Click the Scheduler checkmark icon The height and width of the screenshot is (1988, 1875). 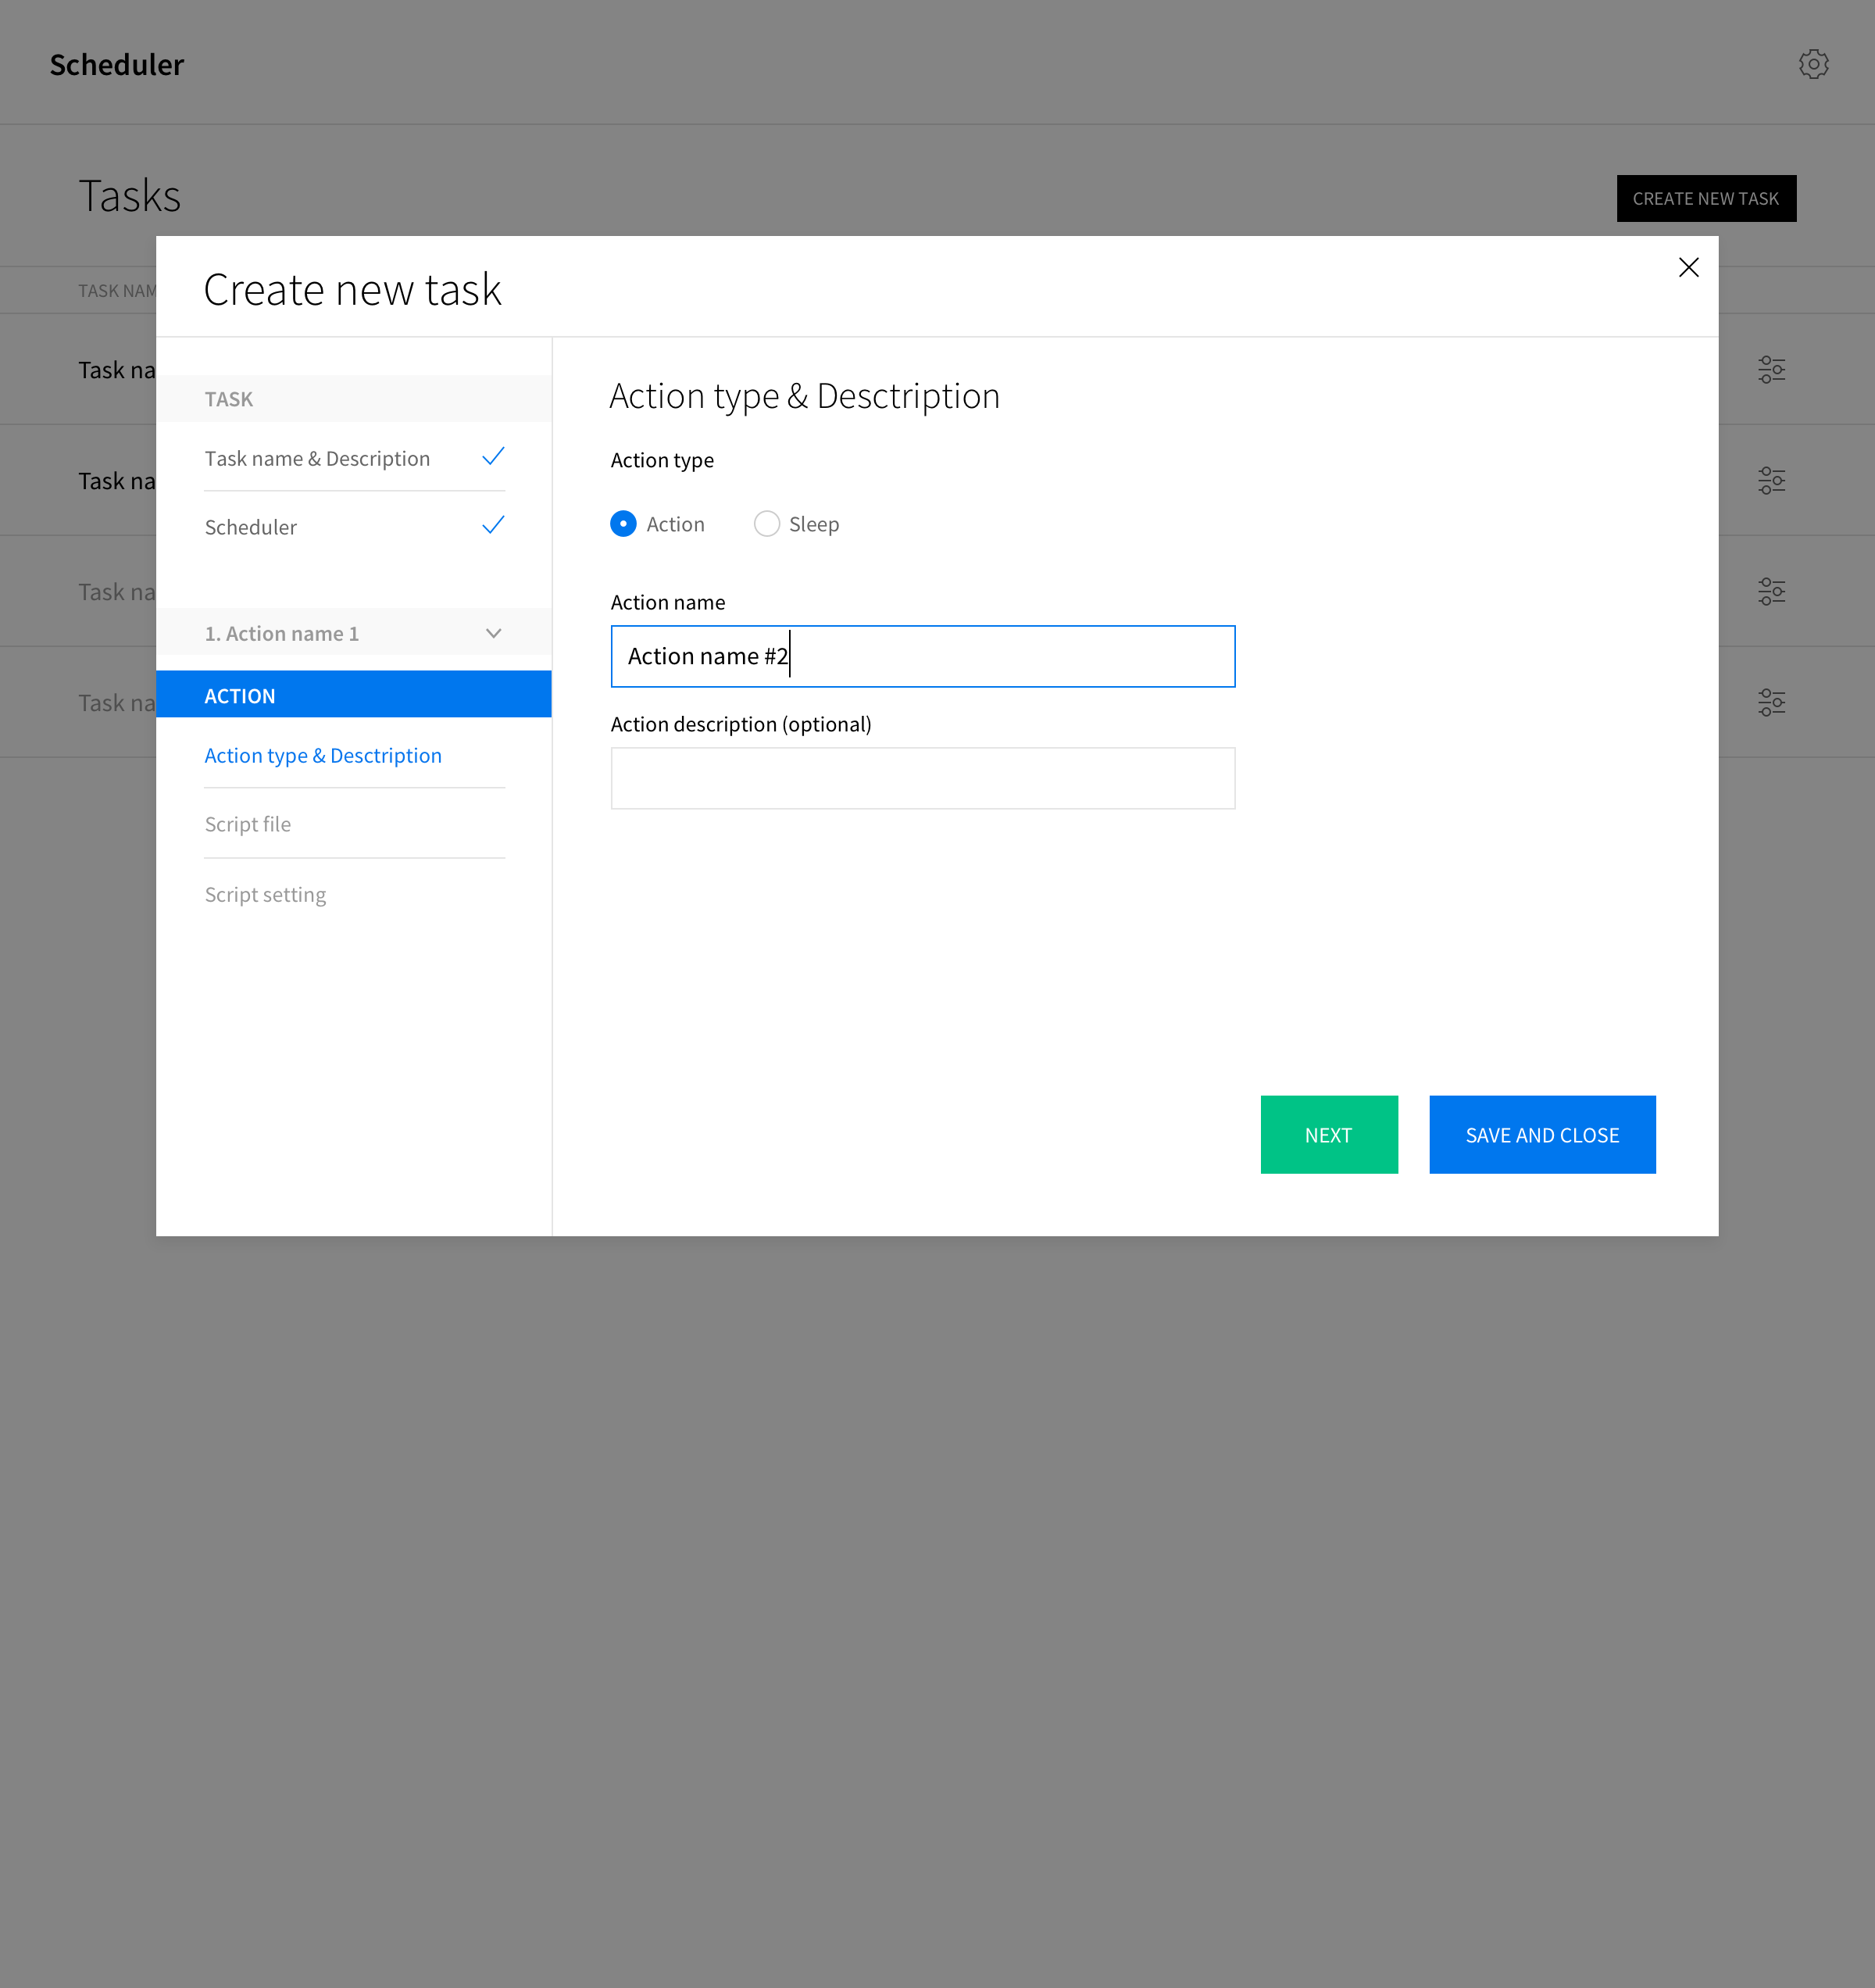(494, 525)
